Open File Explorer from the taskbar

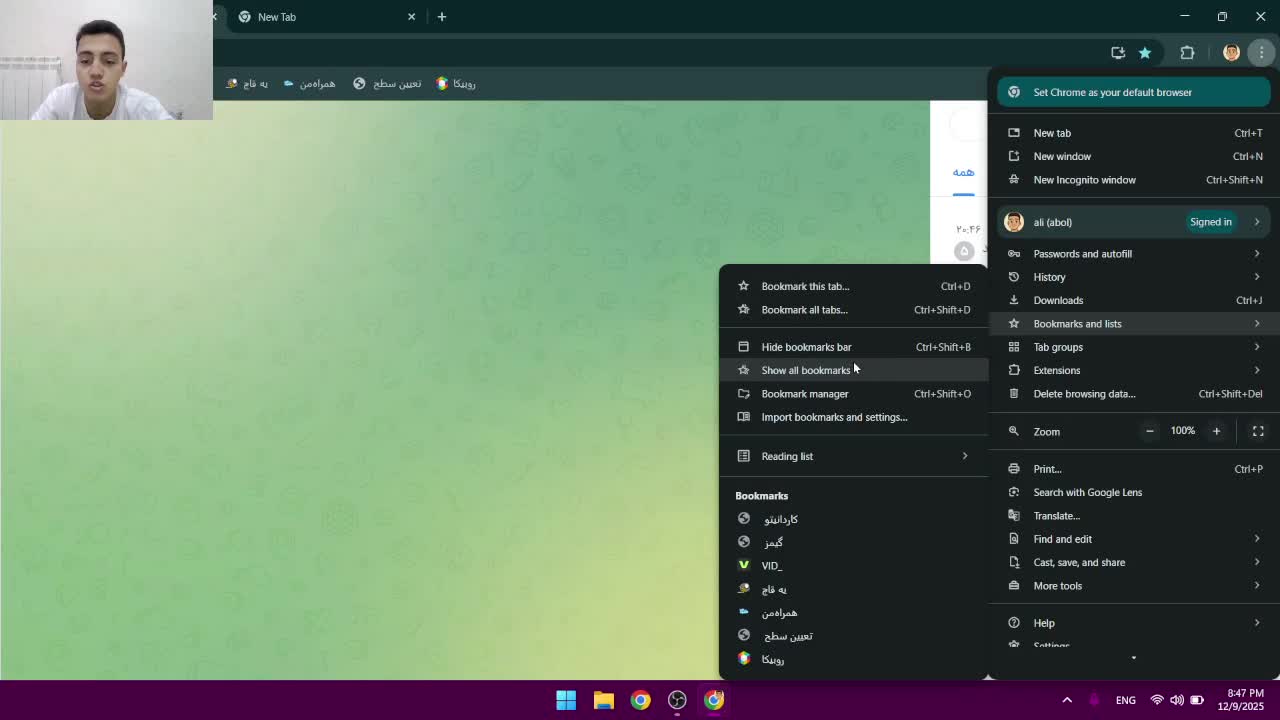pyautogui.click(x=603, y=700)
